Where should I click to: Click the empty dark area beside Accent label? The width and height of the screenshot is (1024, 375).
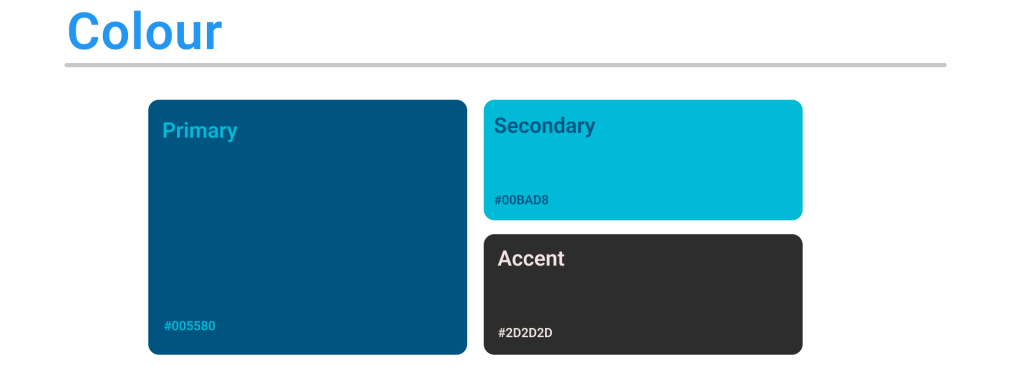[682, 259]
